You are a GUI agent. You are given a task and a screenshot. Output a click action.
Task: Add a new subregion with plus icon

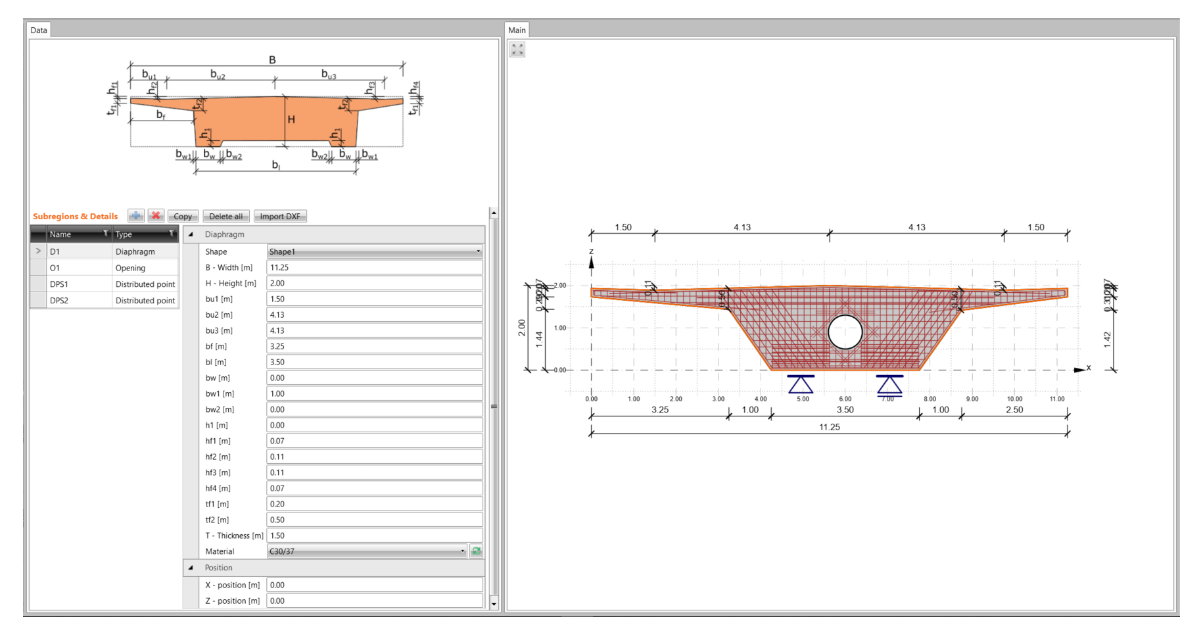[x=136, y=216]
